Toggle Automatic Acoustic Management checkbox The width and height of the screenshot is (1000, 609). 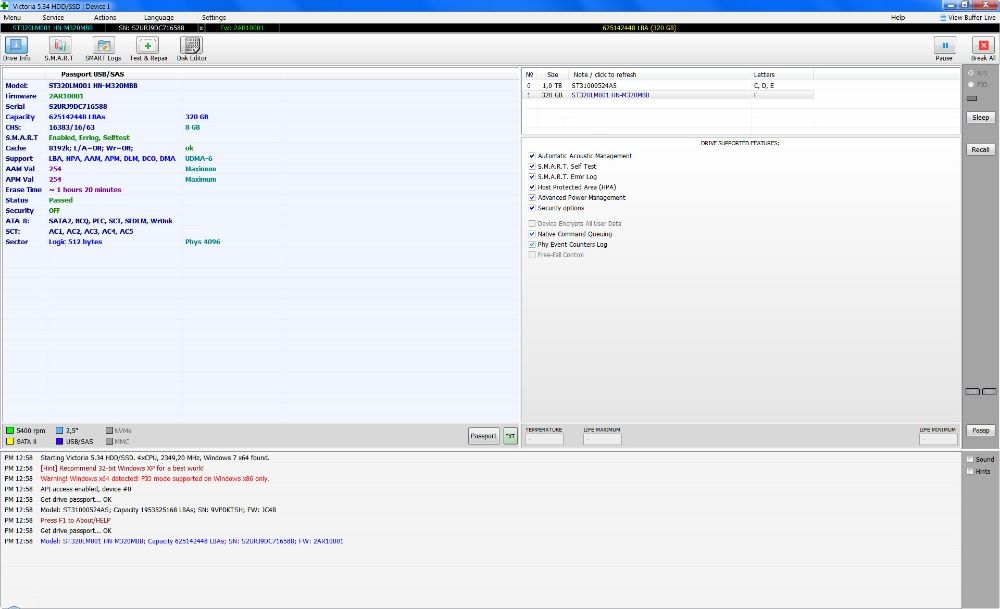[x=532, y=156]
